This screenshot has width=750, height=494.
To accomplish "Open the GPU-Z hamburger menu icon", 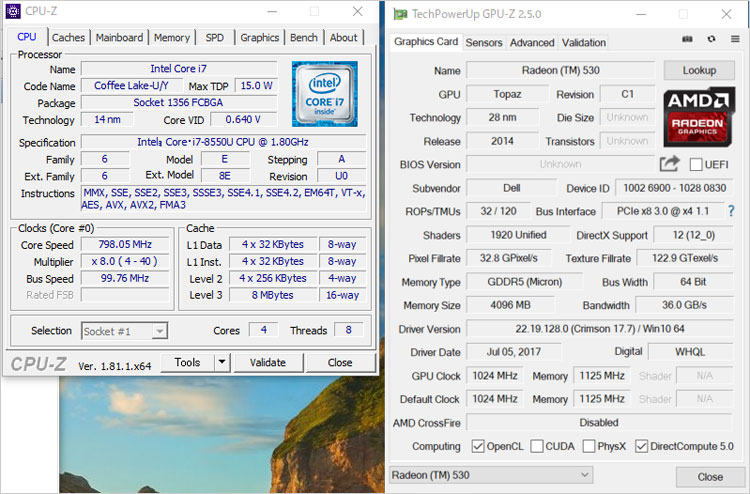I will (x=735, y=39).
